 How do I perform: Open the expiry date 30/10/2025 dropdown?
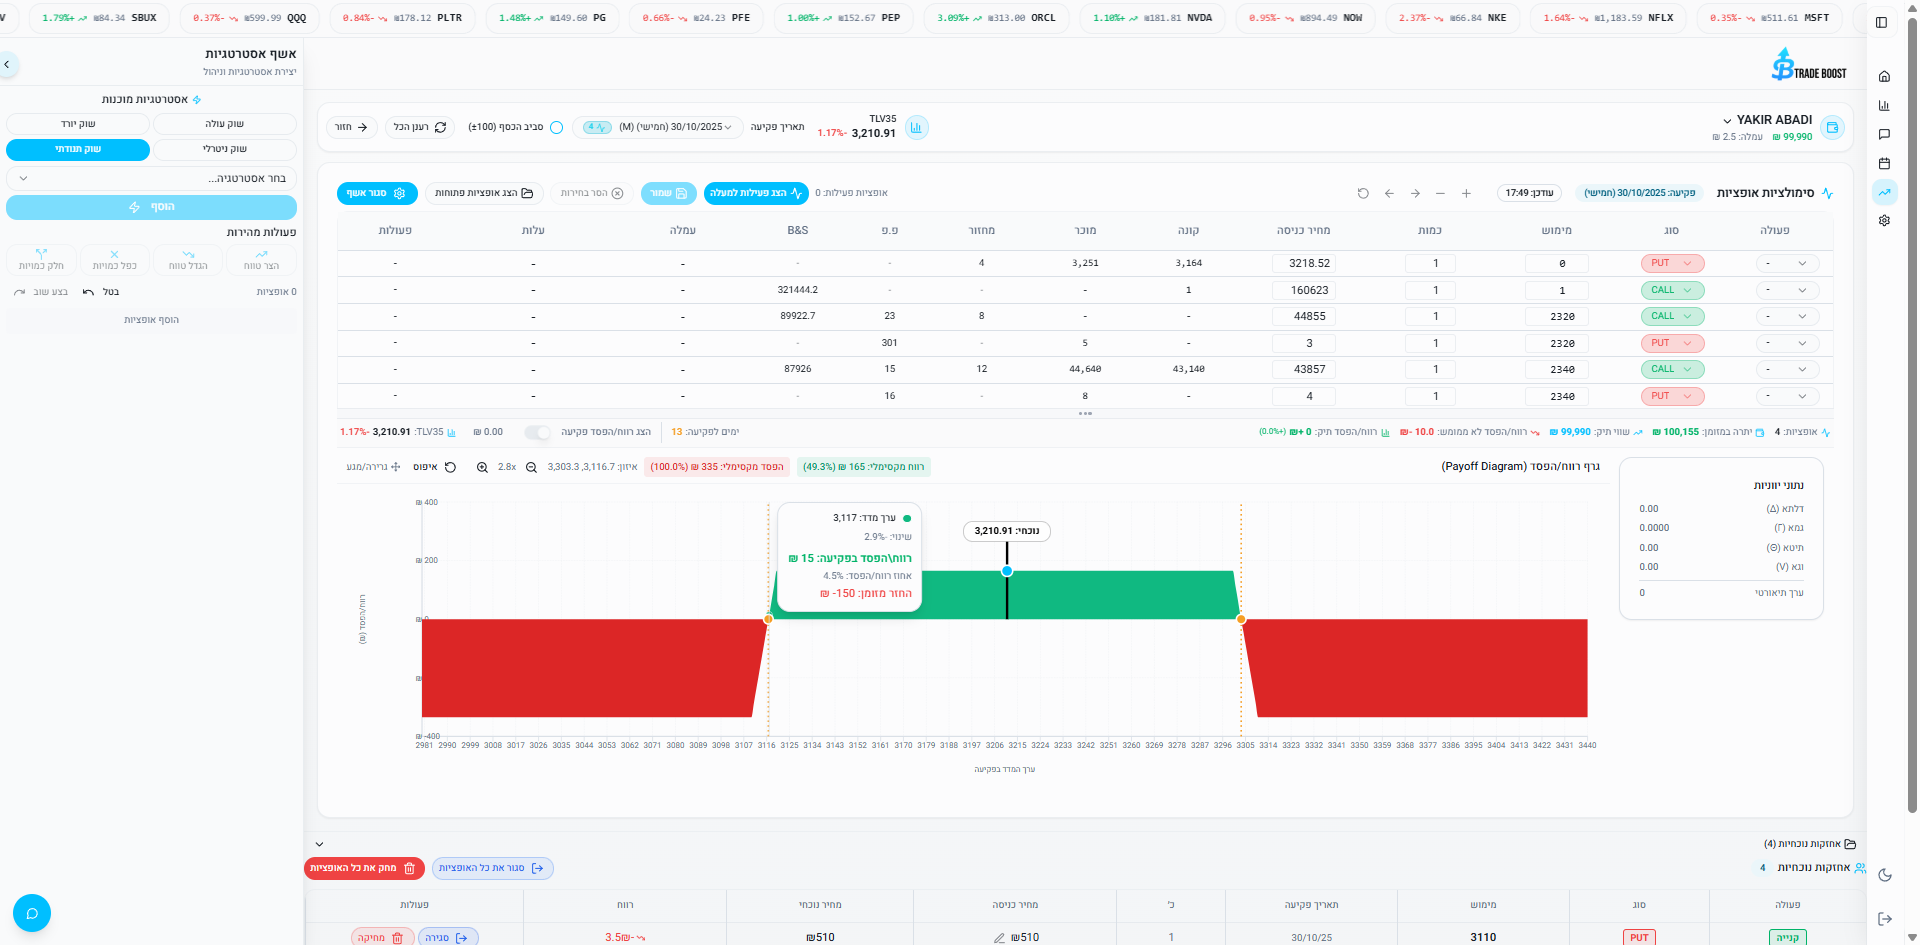(x=657, y=127)
